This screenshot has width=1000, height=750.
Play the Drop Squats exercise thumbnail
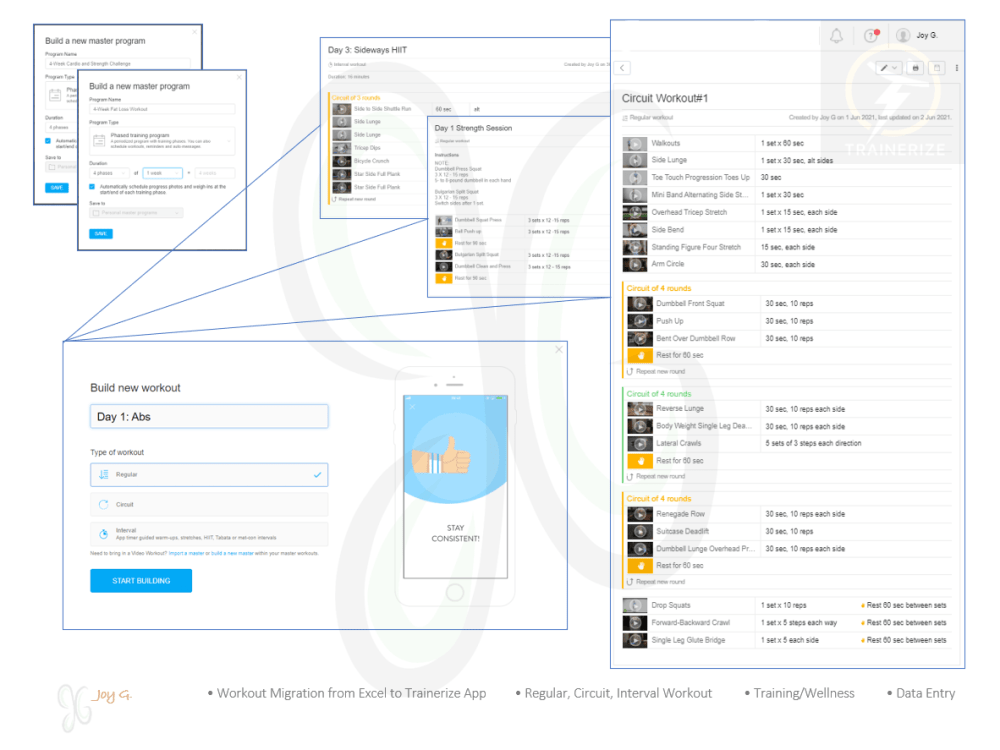tap(635, 605)
